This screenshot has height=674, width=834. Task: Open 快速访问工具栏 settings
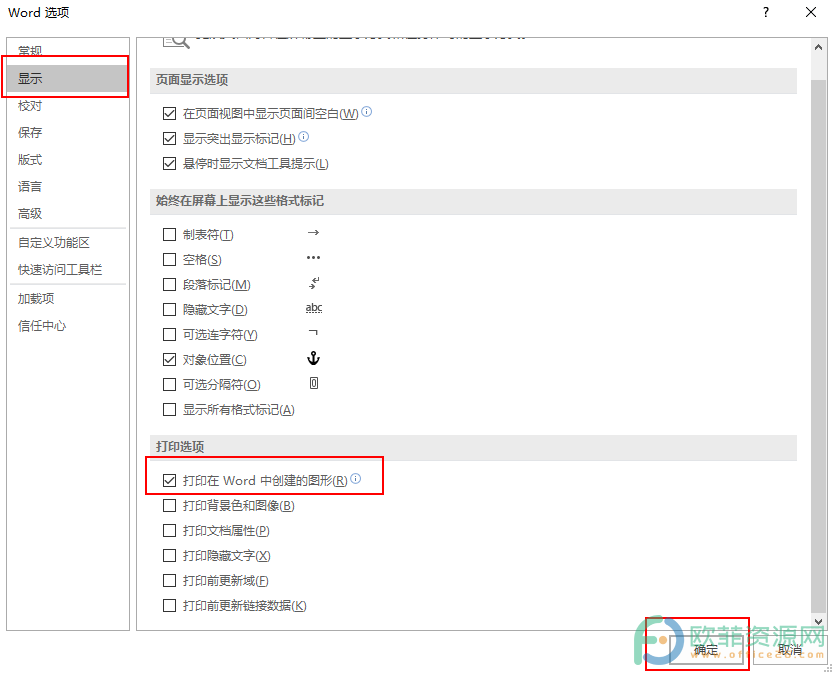pos(67,270)
